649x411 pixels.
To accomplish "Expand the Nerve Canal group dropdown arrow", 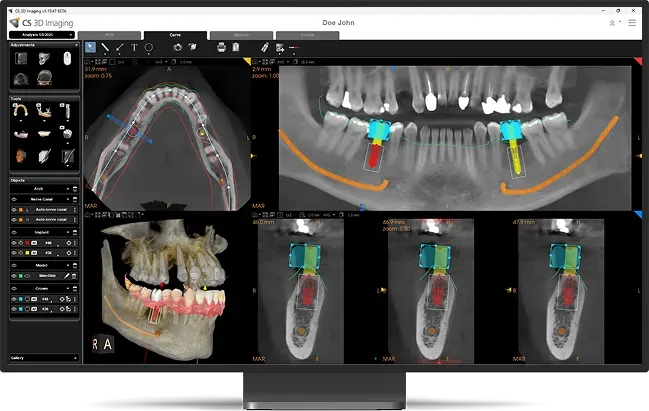I will click(68, 199).
